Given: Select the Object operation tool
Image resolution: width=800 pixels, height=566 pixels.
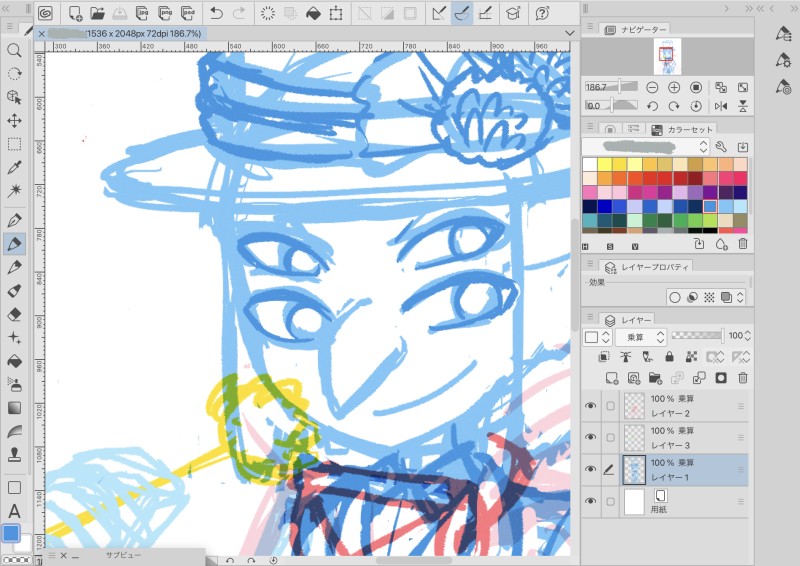Looking at the screenshot, I should click(14, 97).
